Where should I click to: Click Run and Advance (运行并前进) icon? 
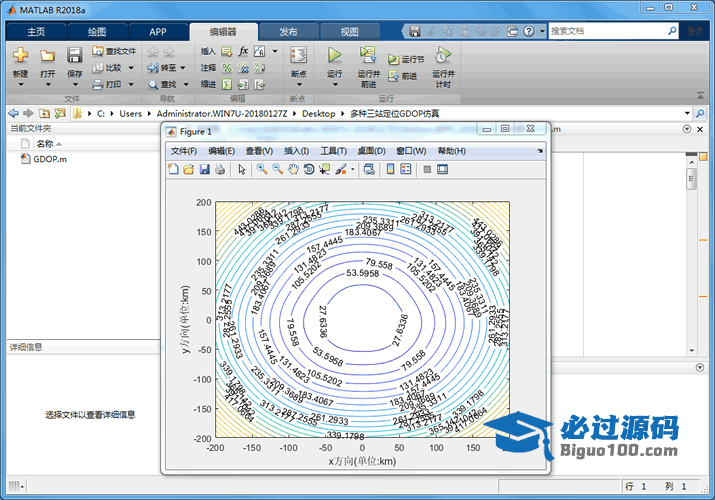pyautogui.click(x=368, y=55)
